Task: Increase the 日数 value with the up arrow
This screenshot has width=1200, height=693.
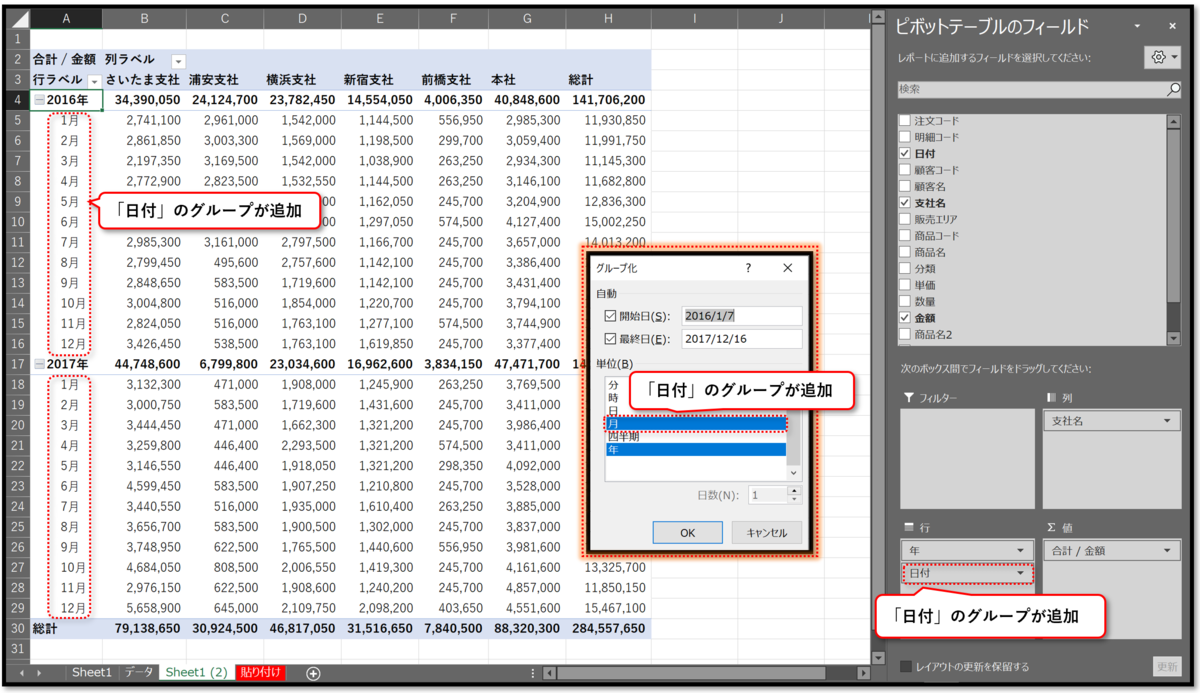Action: click(x=794, y=490)
